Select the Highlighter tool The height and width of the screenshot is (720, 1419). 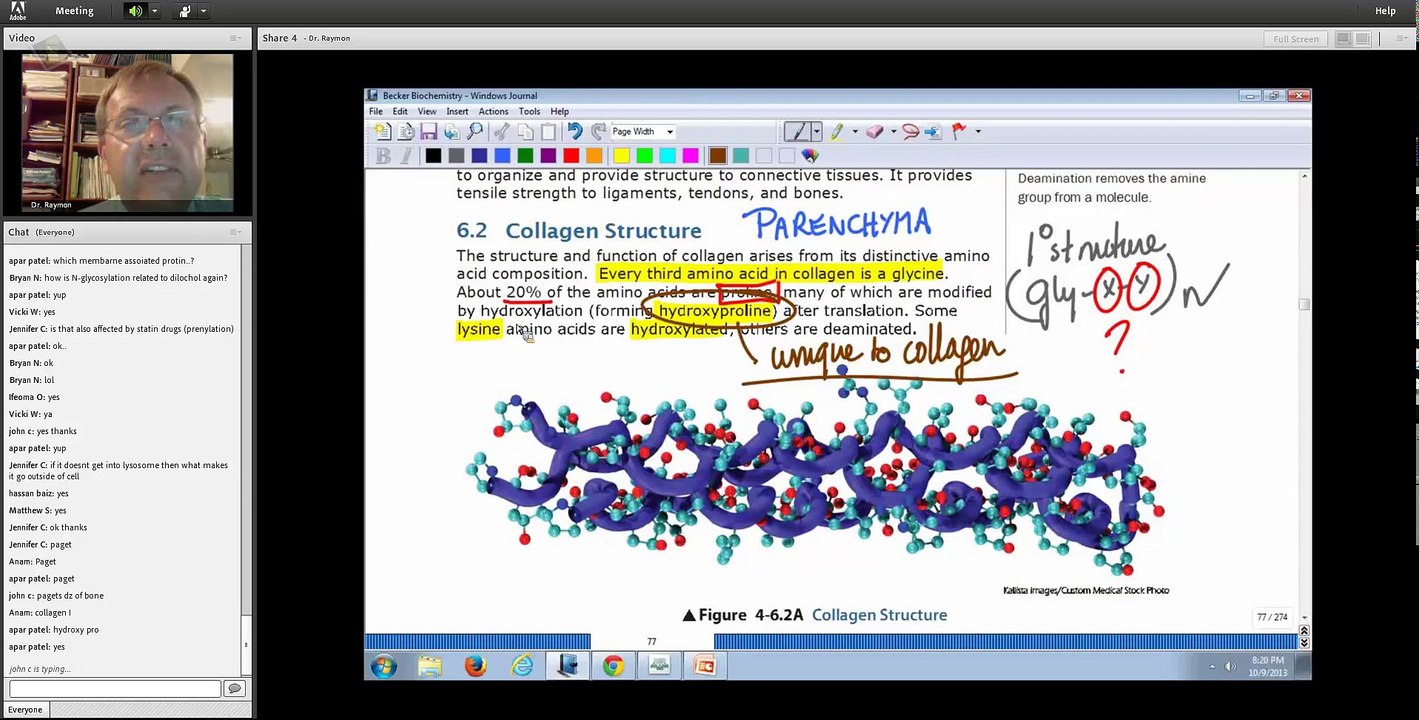tap(837, 131)
